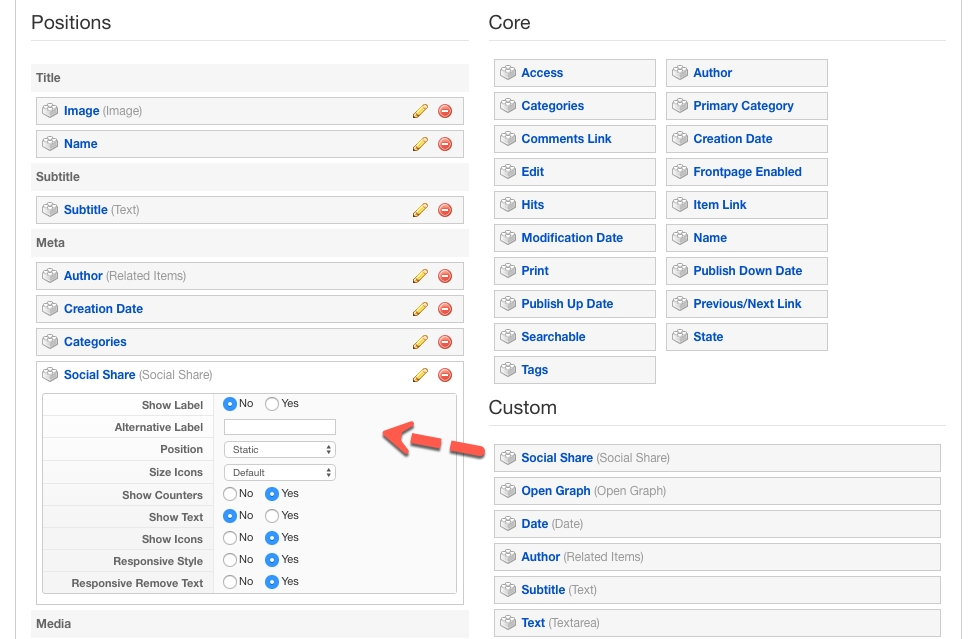Select No for Responsive Style
The width and height of the screenshot is (974, 639).
tap(230, 560)
